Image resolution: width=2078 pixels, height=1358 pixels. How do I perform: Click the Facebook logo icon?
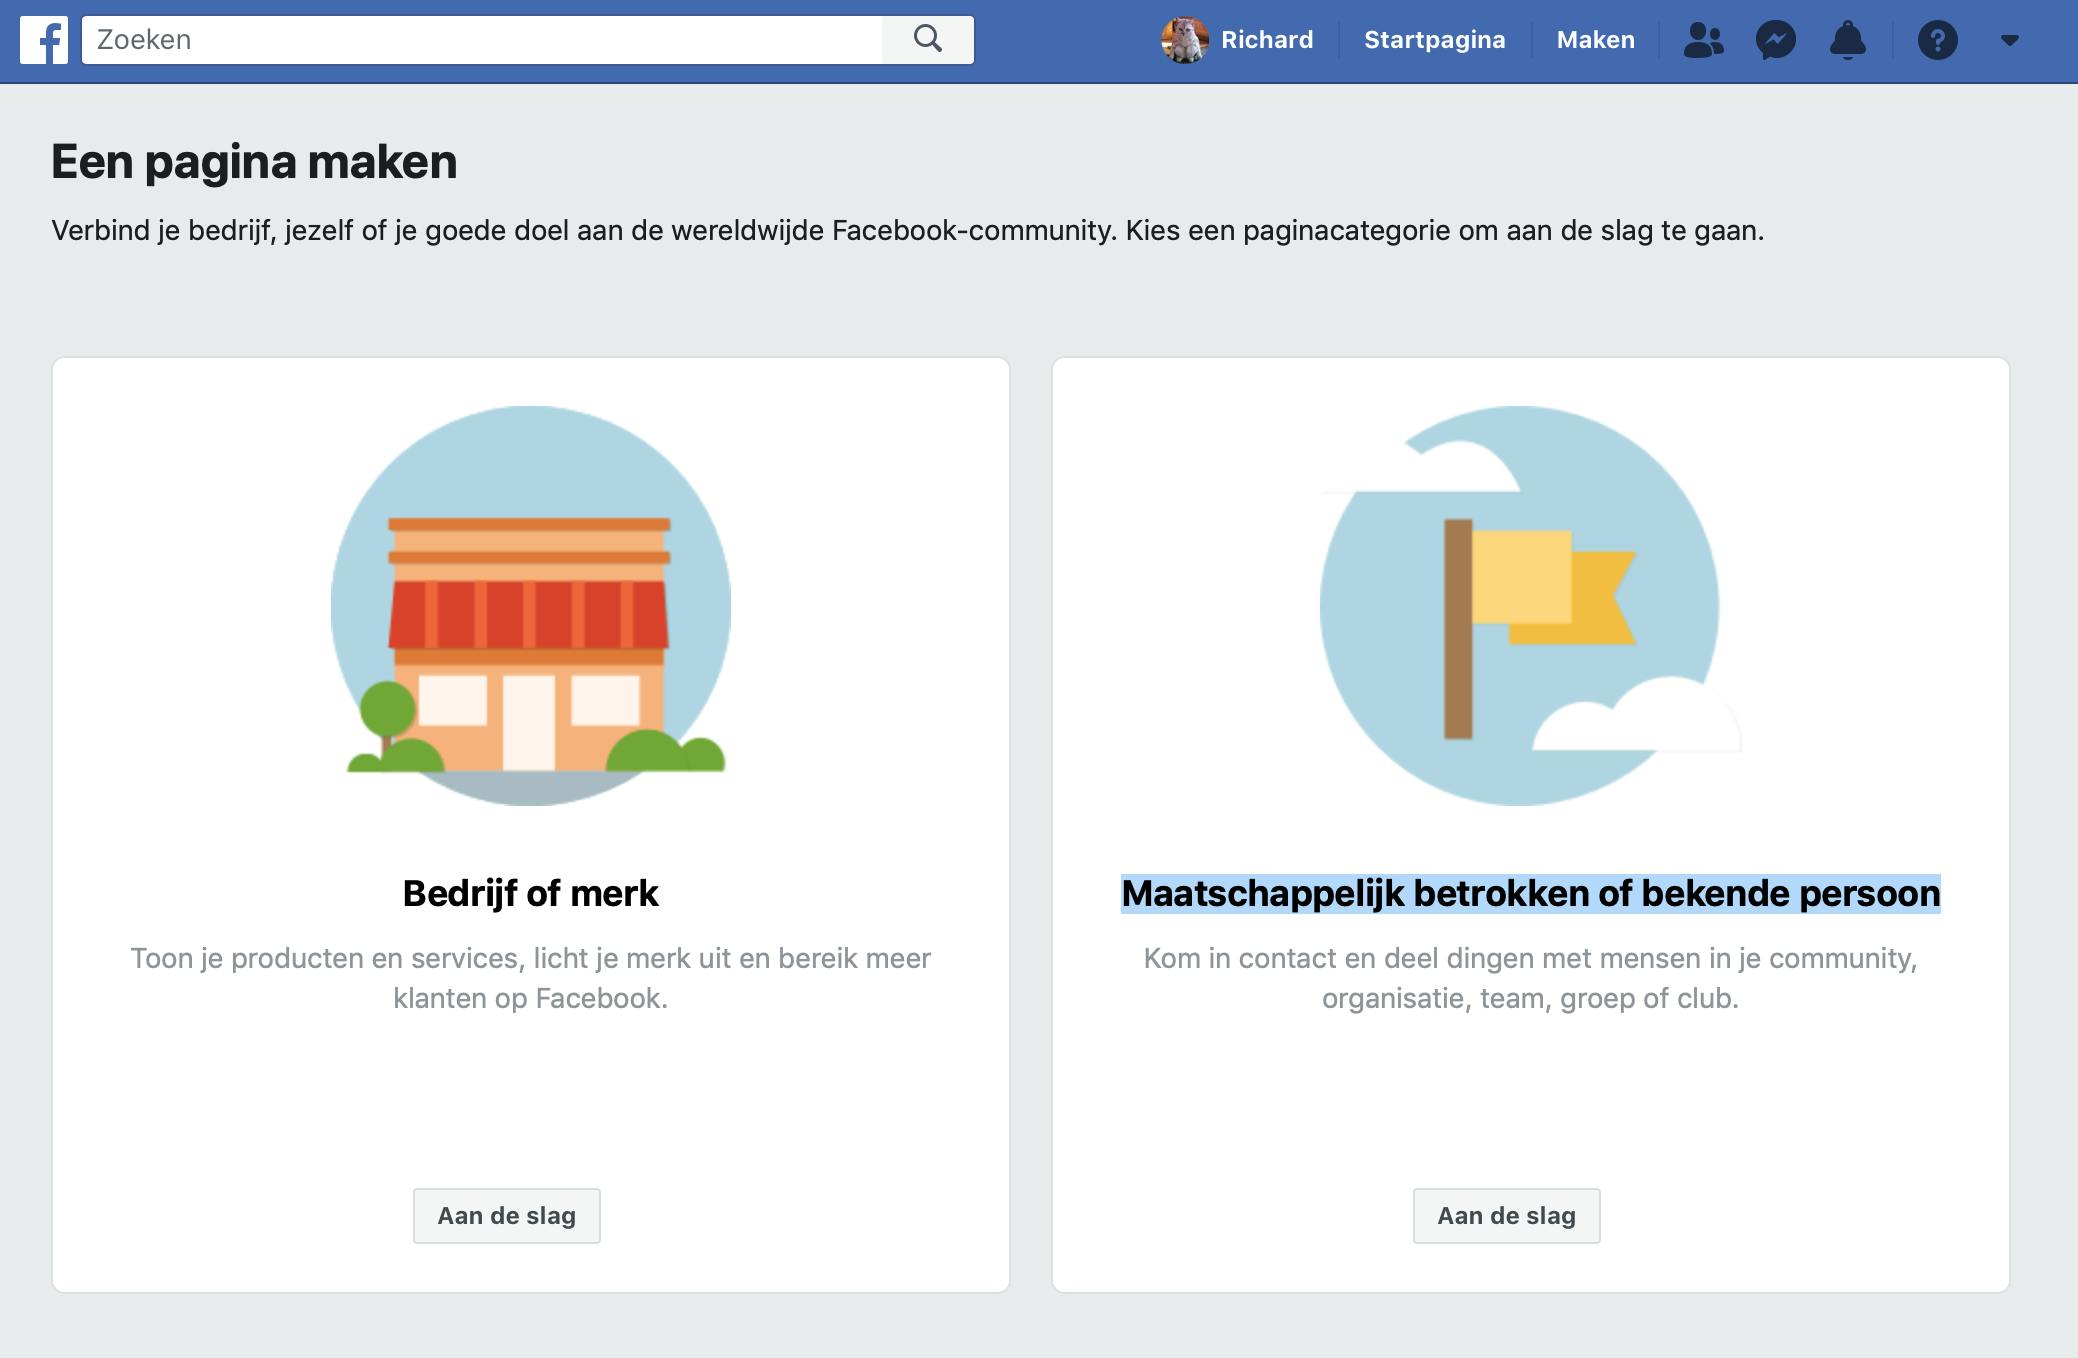pyautogui.click(x=44, y=40)
